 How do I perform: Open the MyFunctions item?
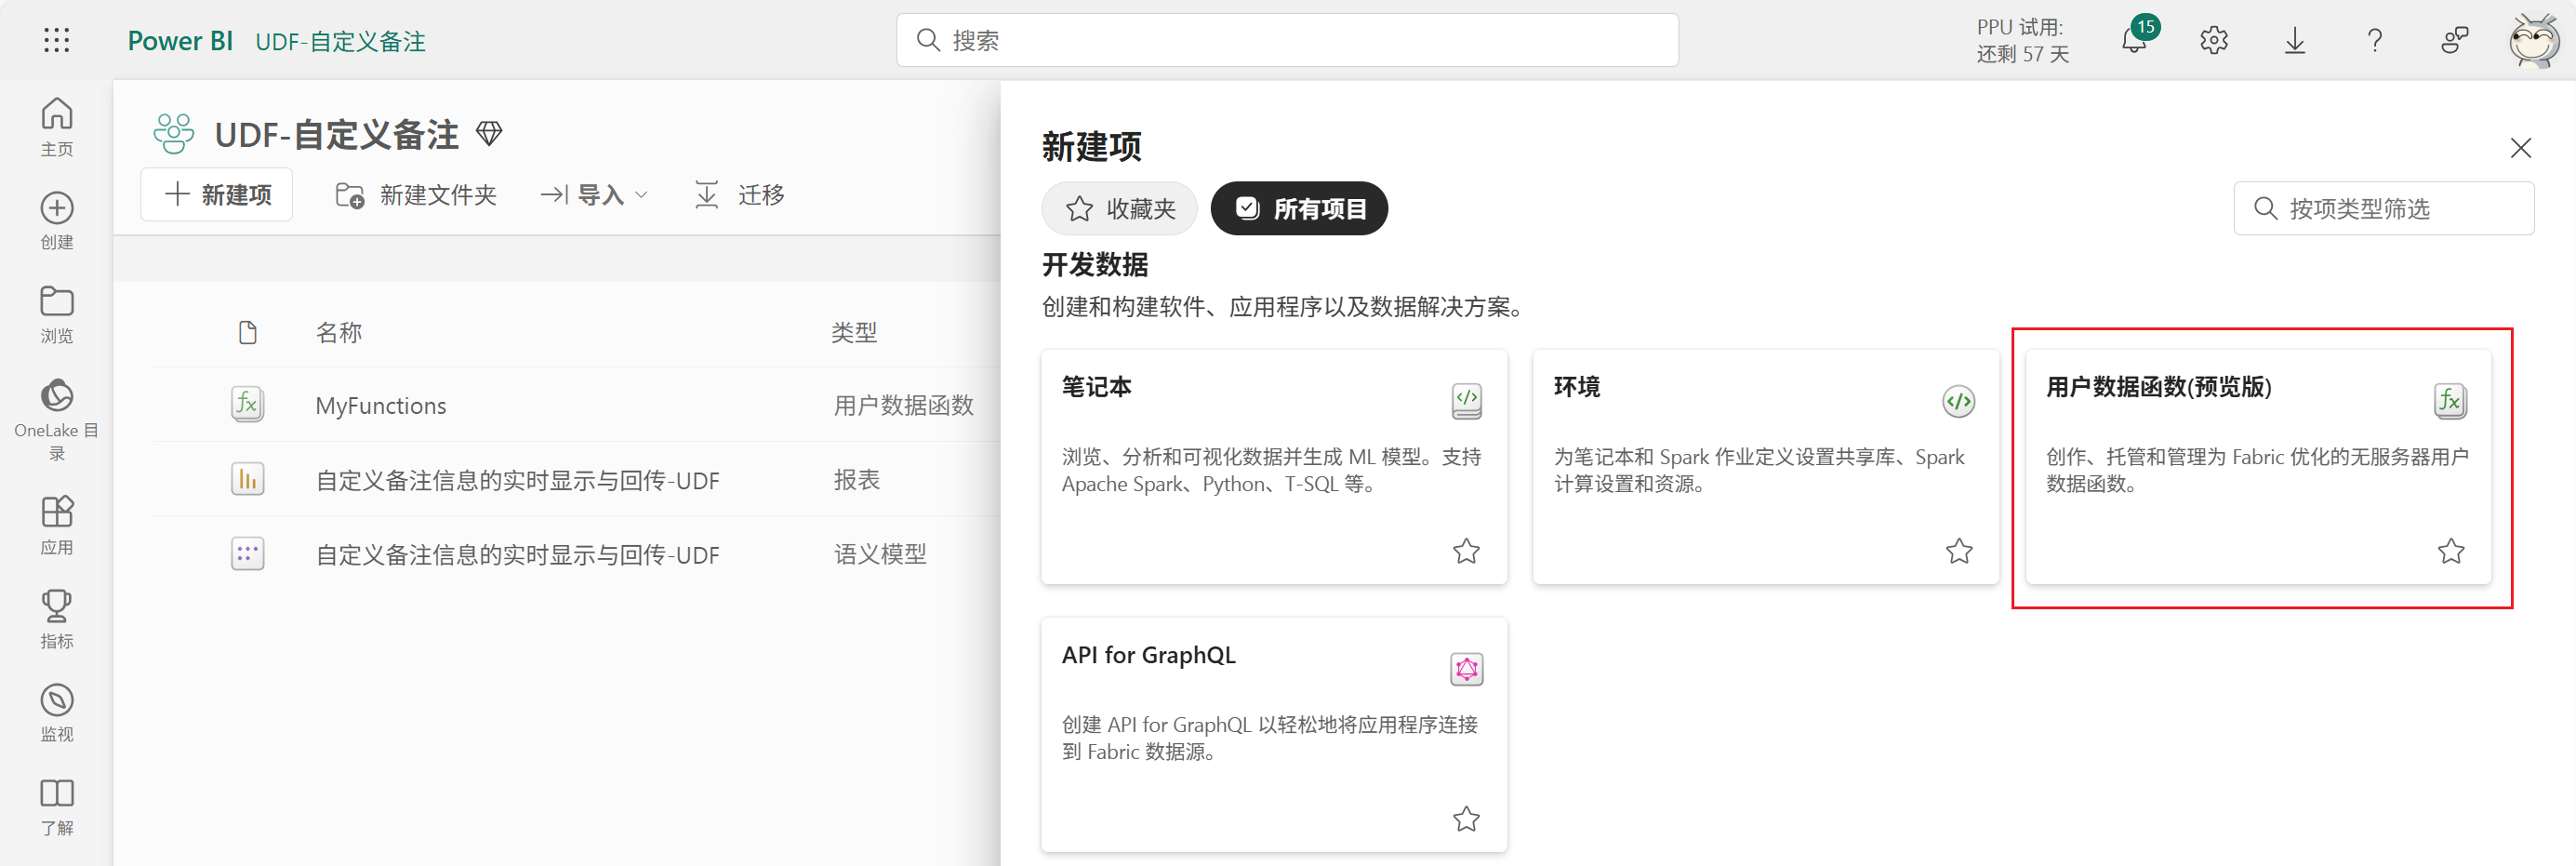(381, 405)
